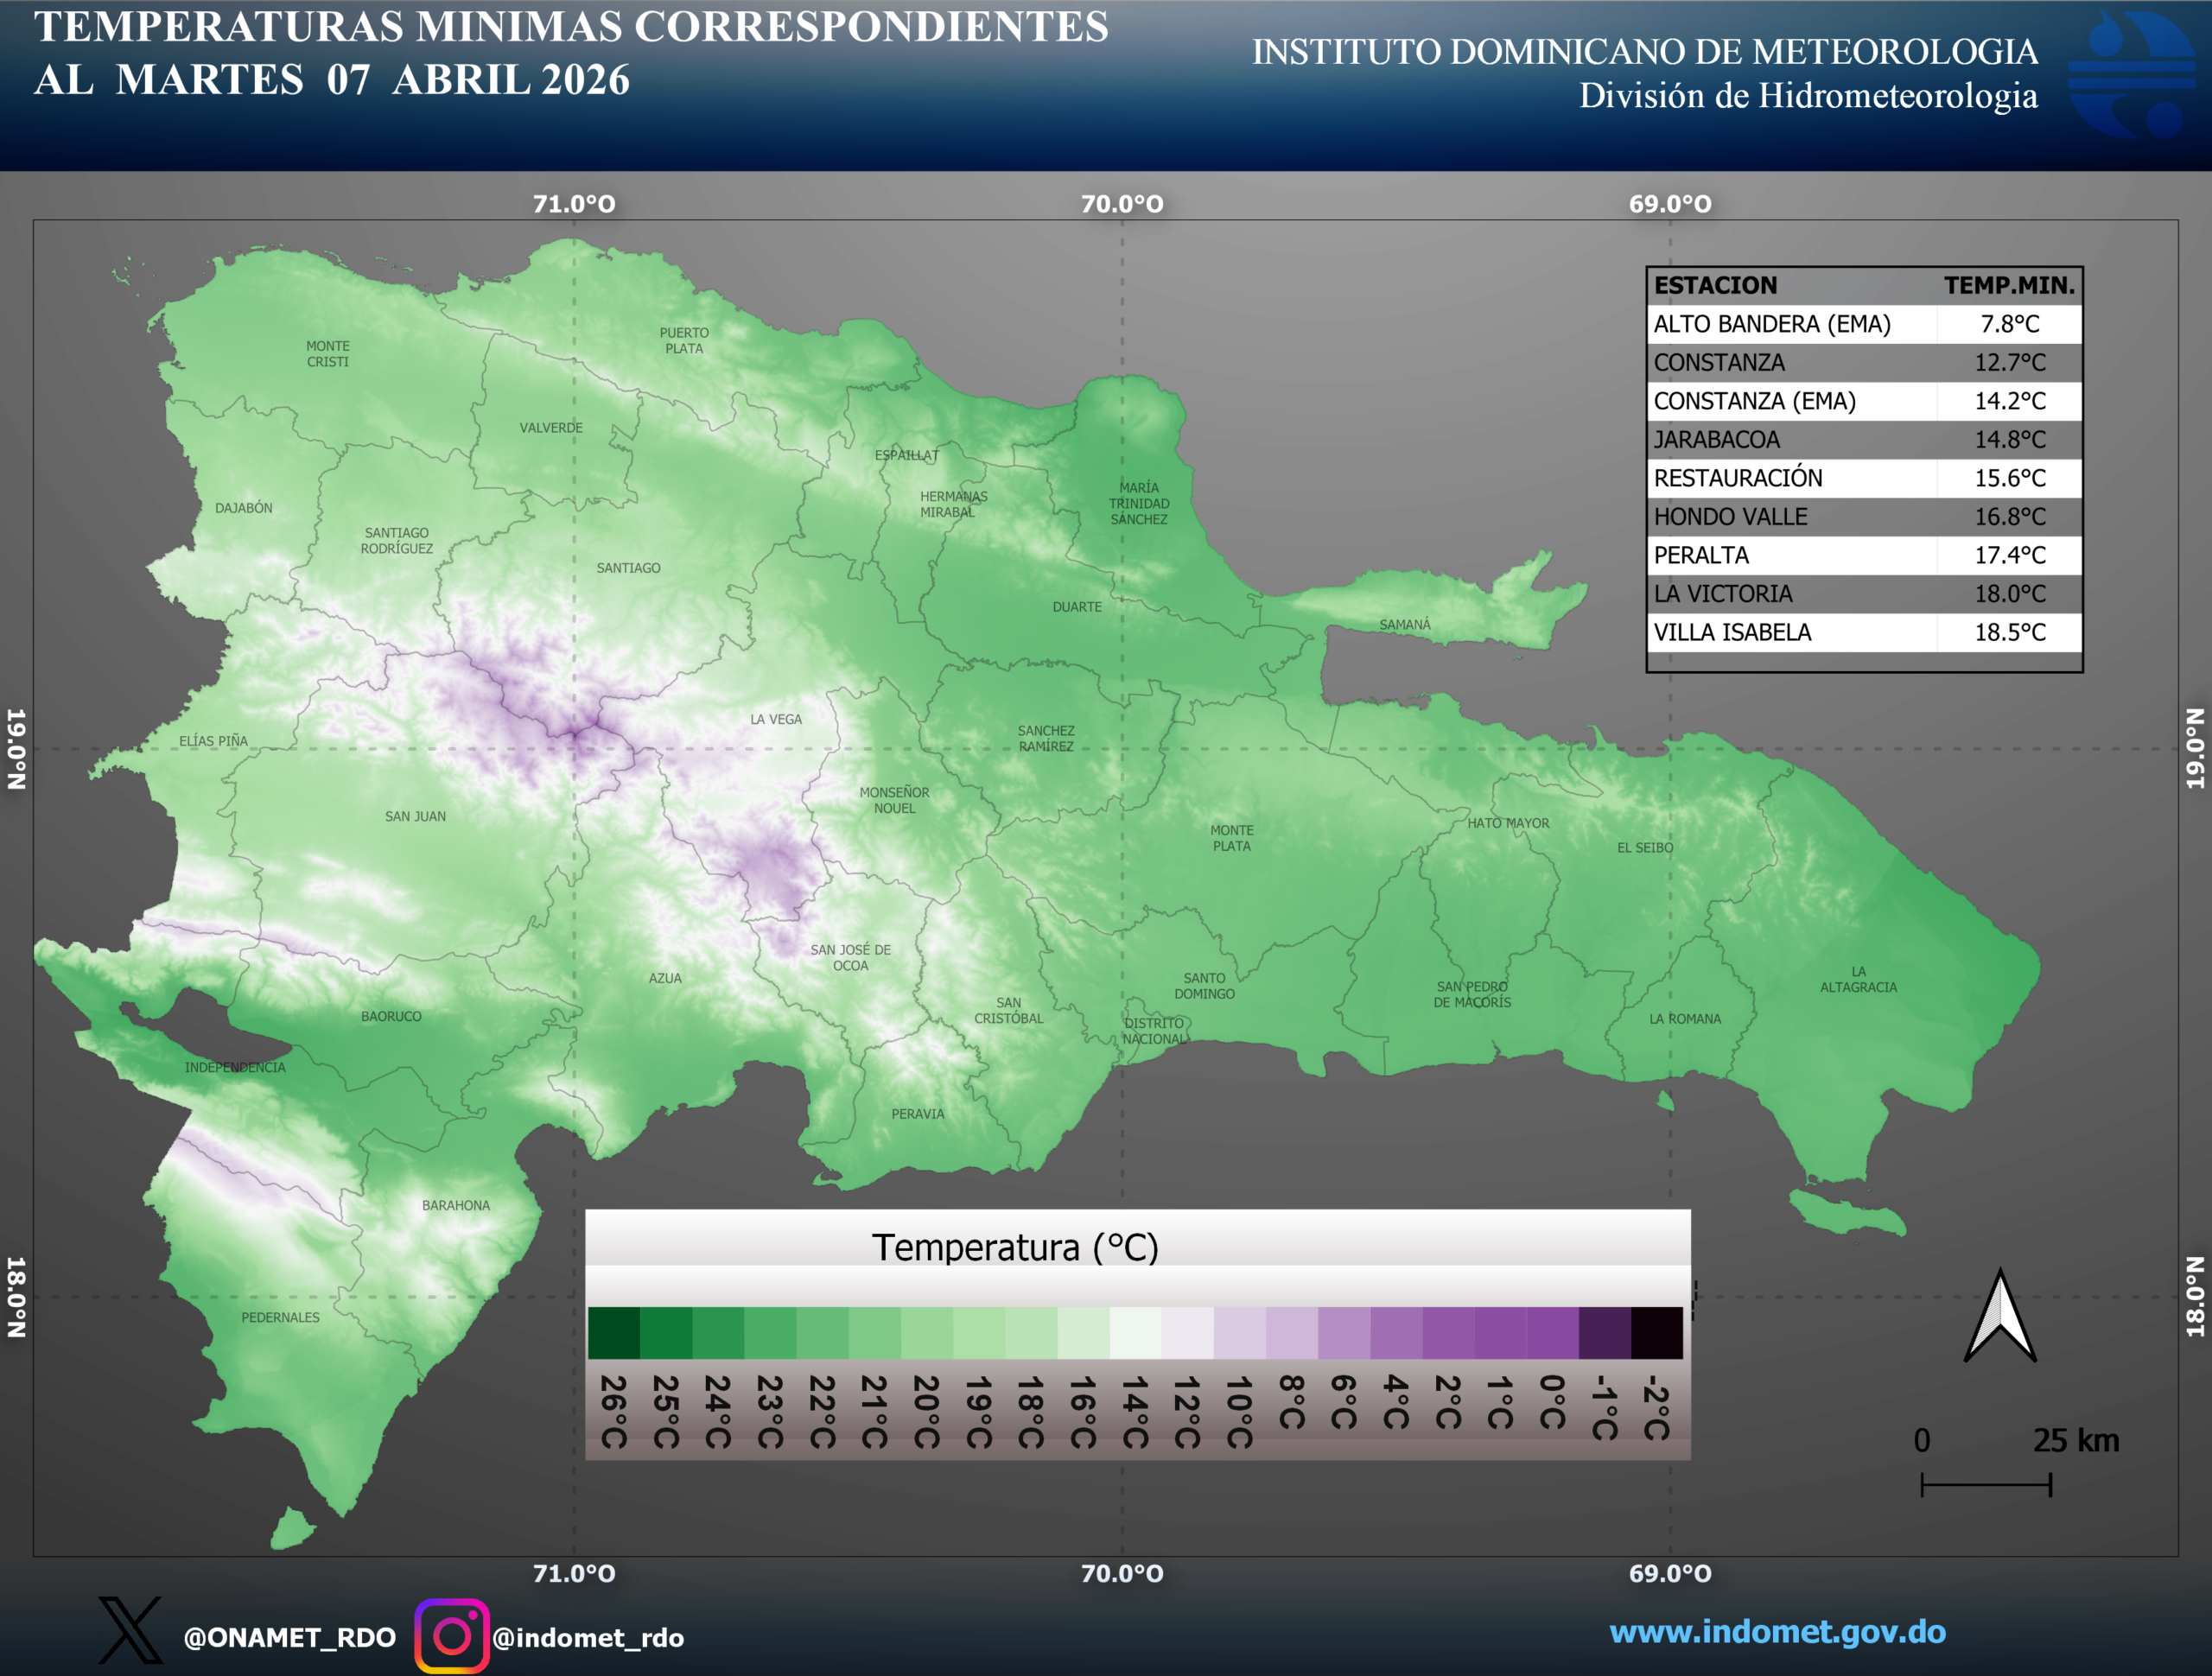Click the black -2°C legend swatch

1656,1332
